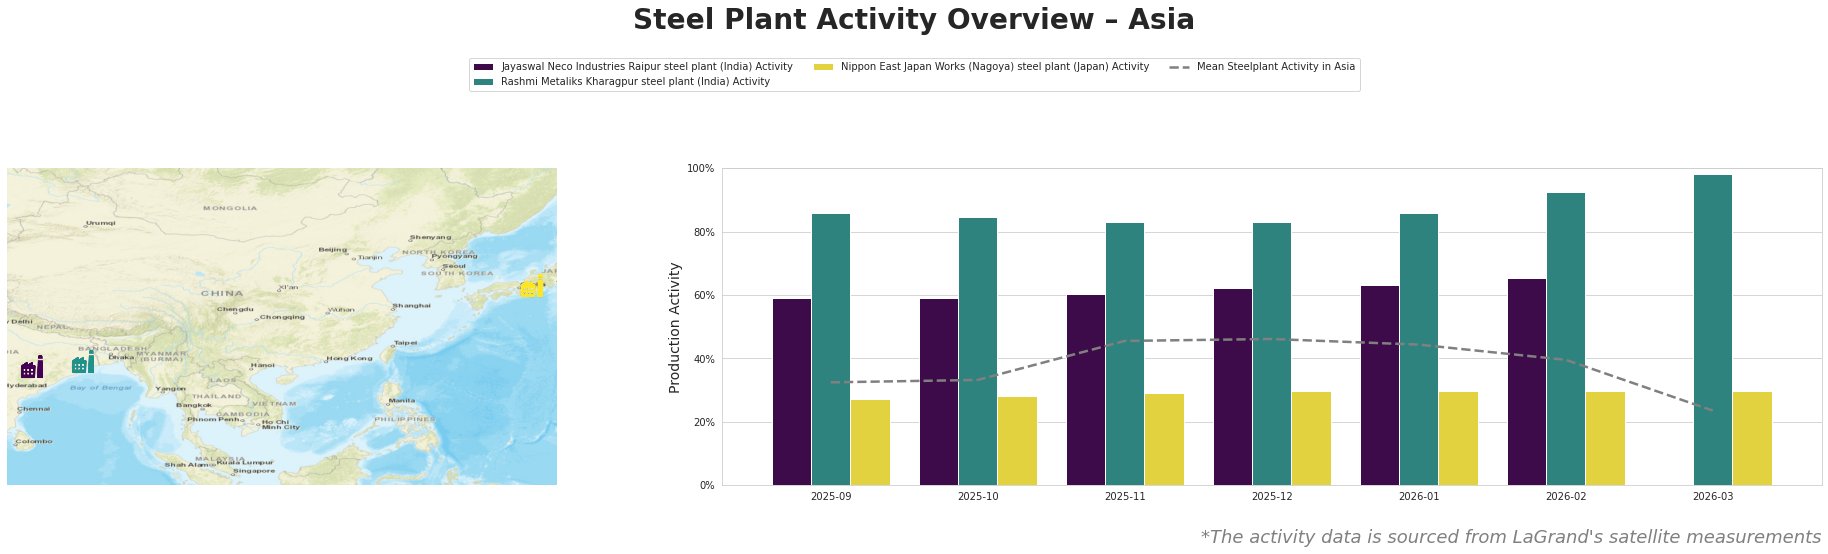Image resolution: width=1828 pixels, height=554 pixels.
Task: Select the Mean Steelplant Activity legend label
Action: point(1275,67)
